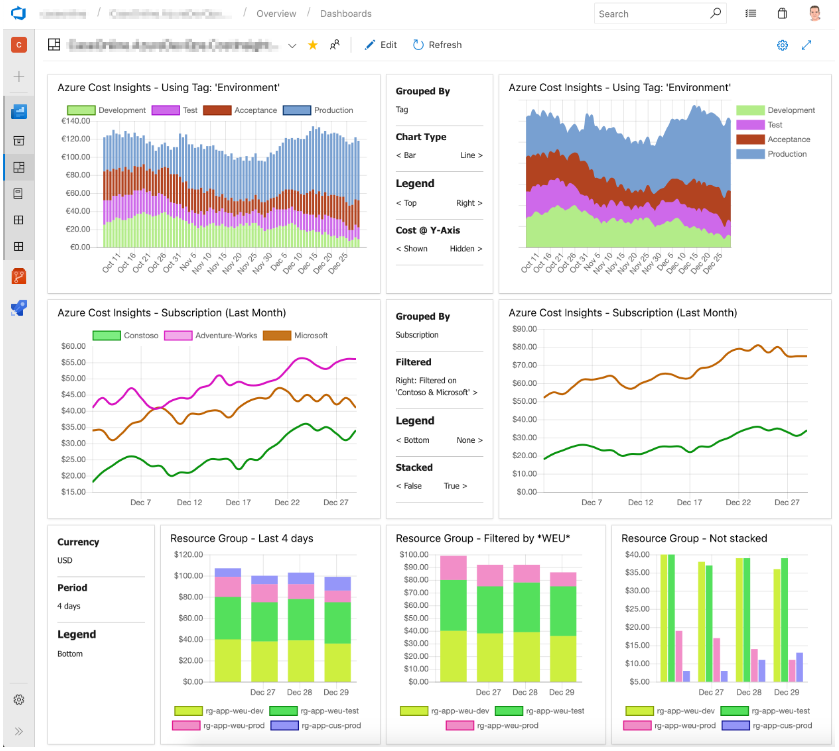Expand the sidebar with double chevron
The width and height of the screenshot is (839, 751).
pos(19,731)
